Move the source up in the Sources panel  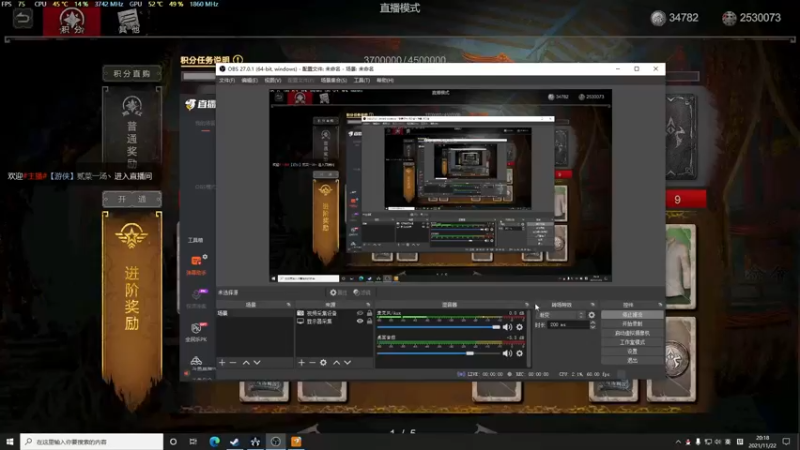(x=336, y=362)
